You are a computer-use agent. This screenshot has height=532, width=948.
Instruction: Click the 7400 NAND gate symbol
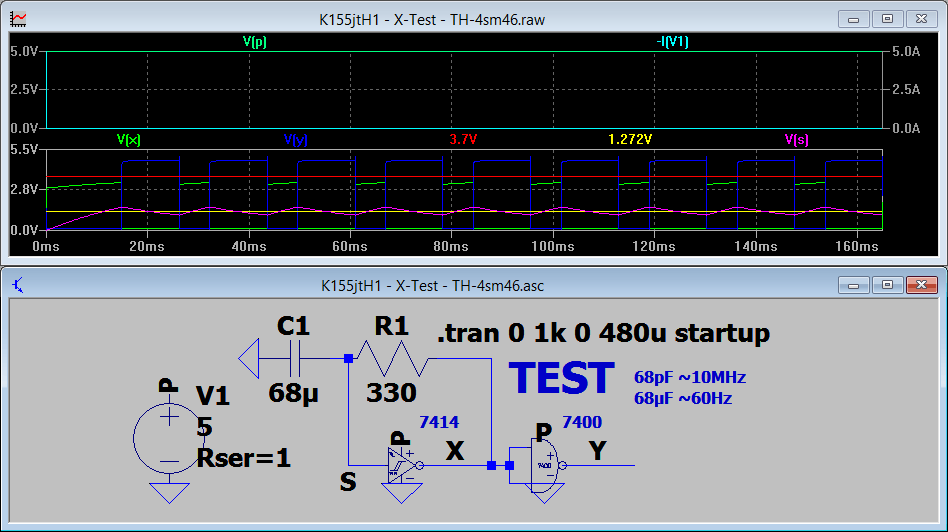[545, 465]
